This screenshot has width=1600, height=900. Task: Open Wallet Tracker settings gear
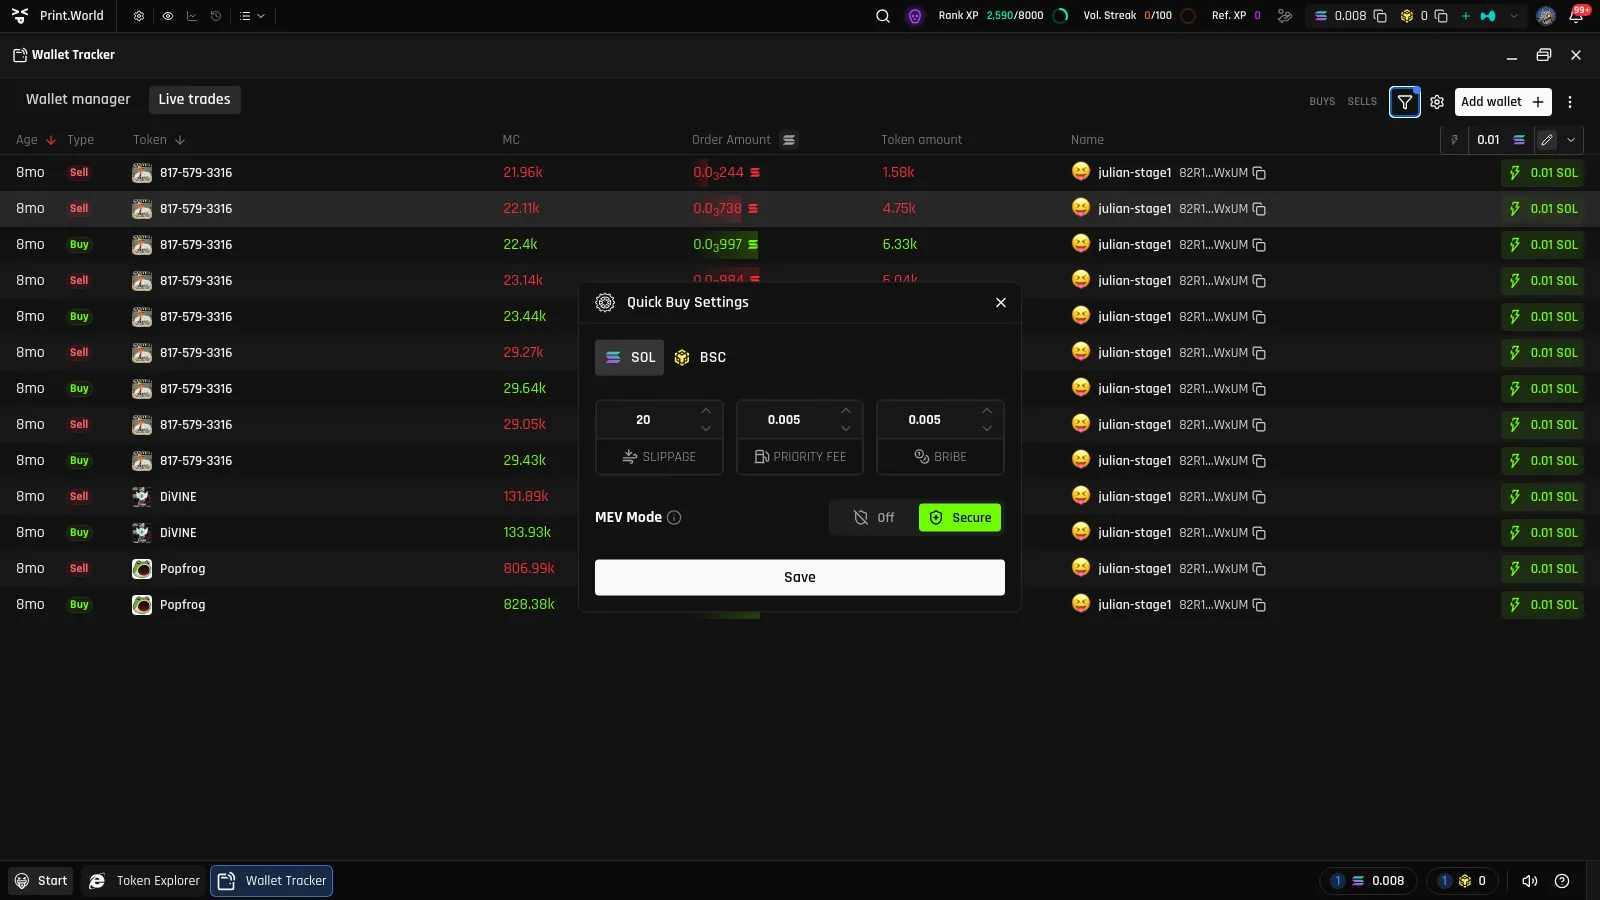pos(1437,102)
